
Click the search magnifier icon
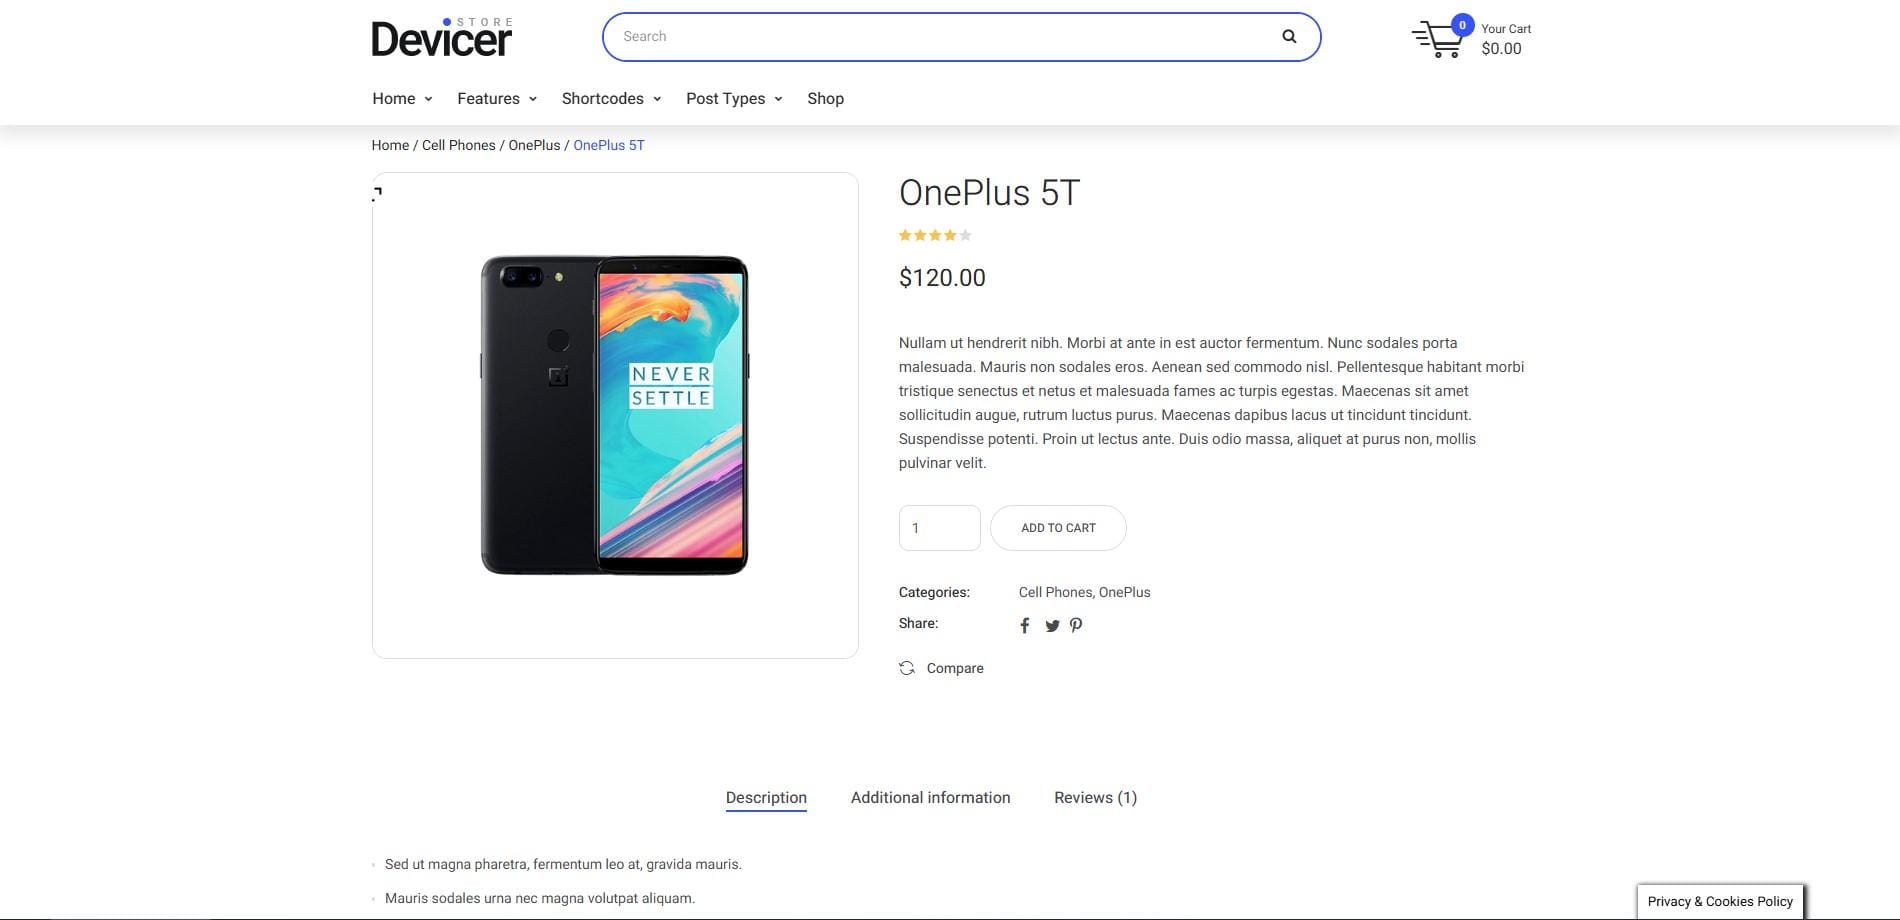click(1289, 37)
